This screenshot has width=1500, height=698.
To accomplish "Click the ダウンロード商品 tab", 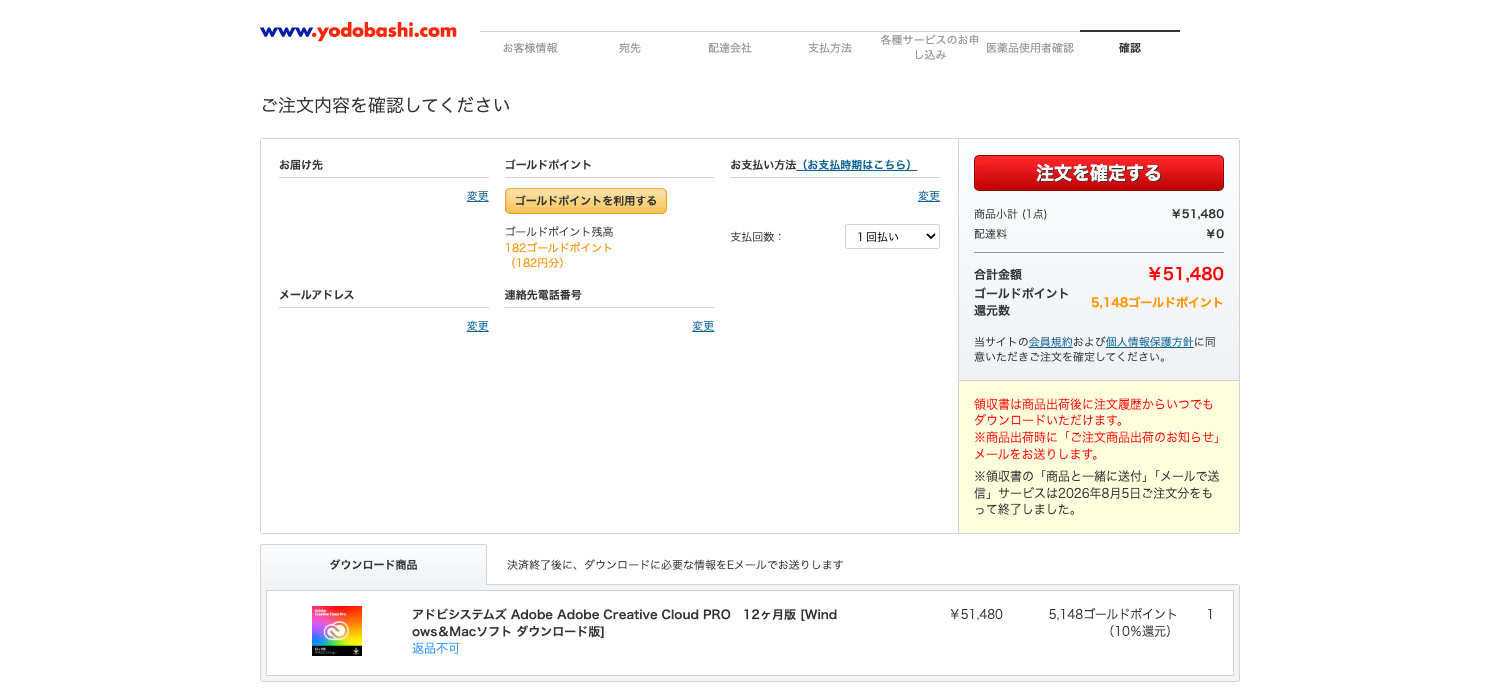I will pos(373,565).
